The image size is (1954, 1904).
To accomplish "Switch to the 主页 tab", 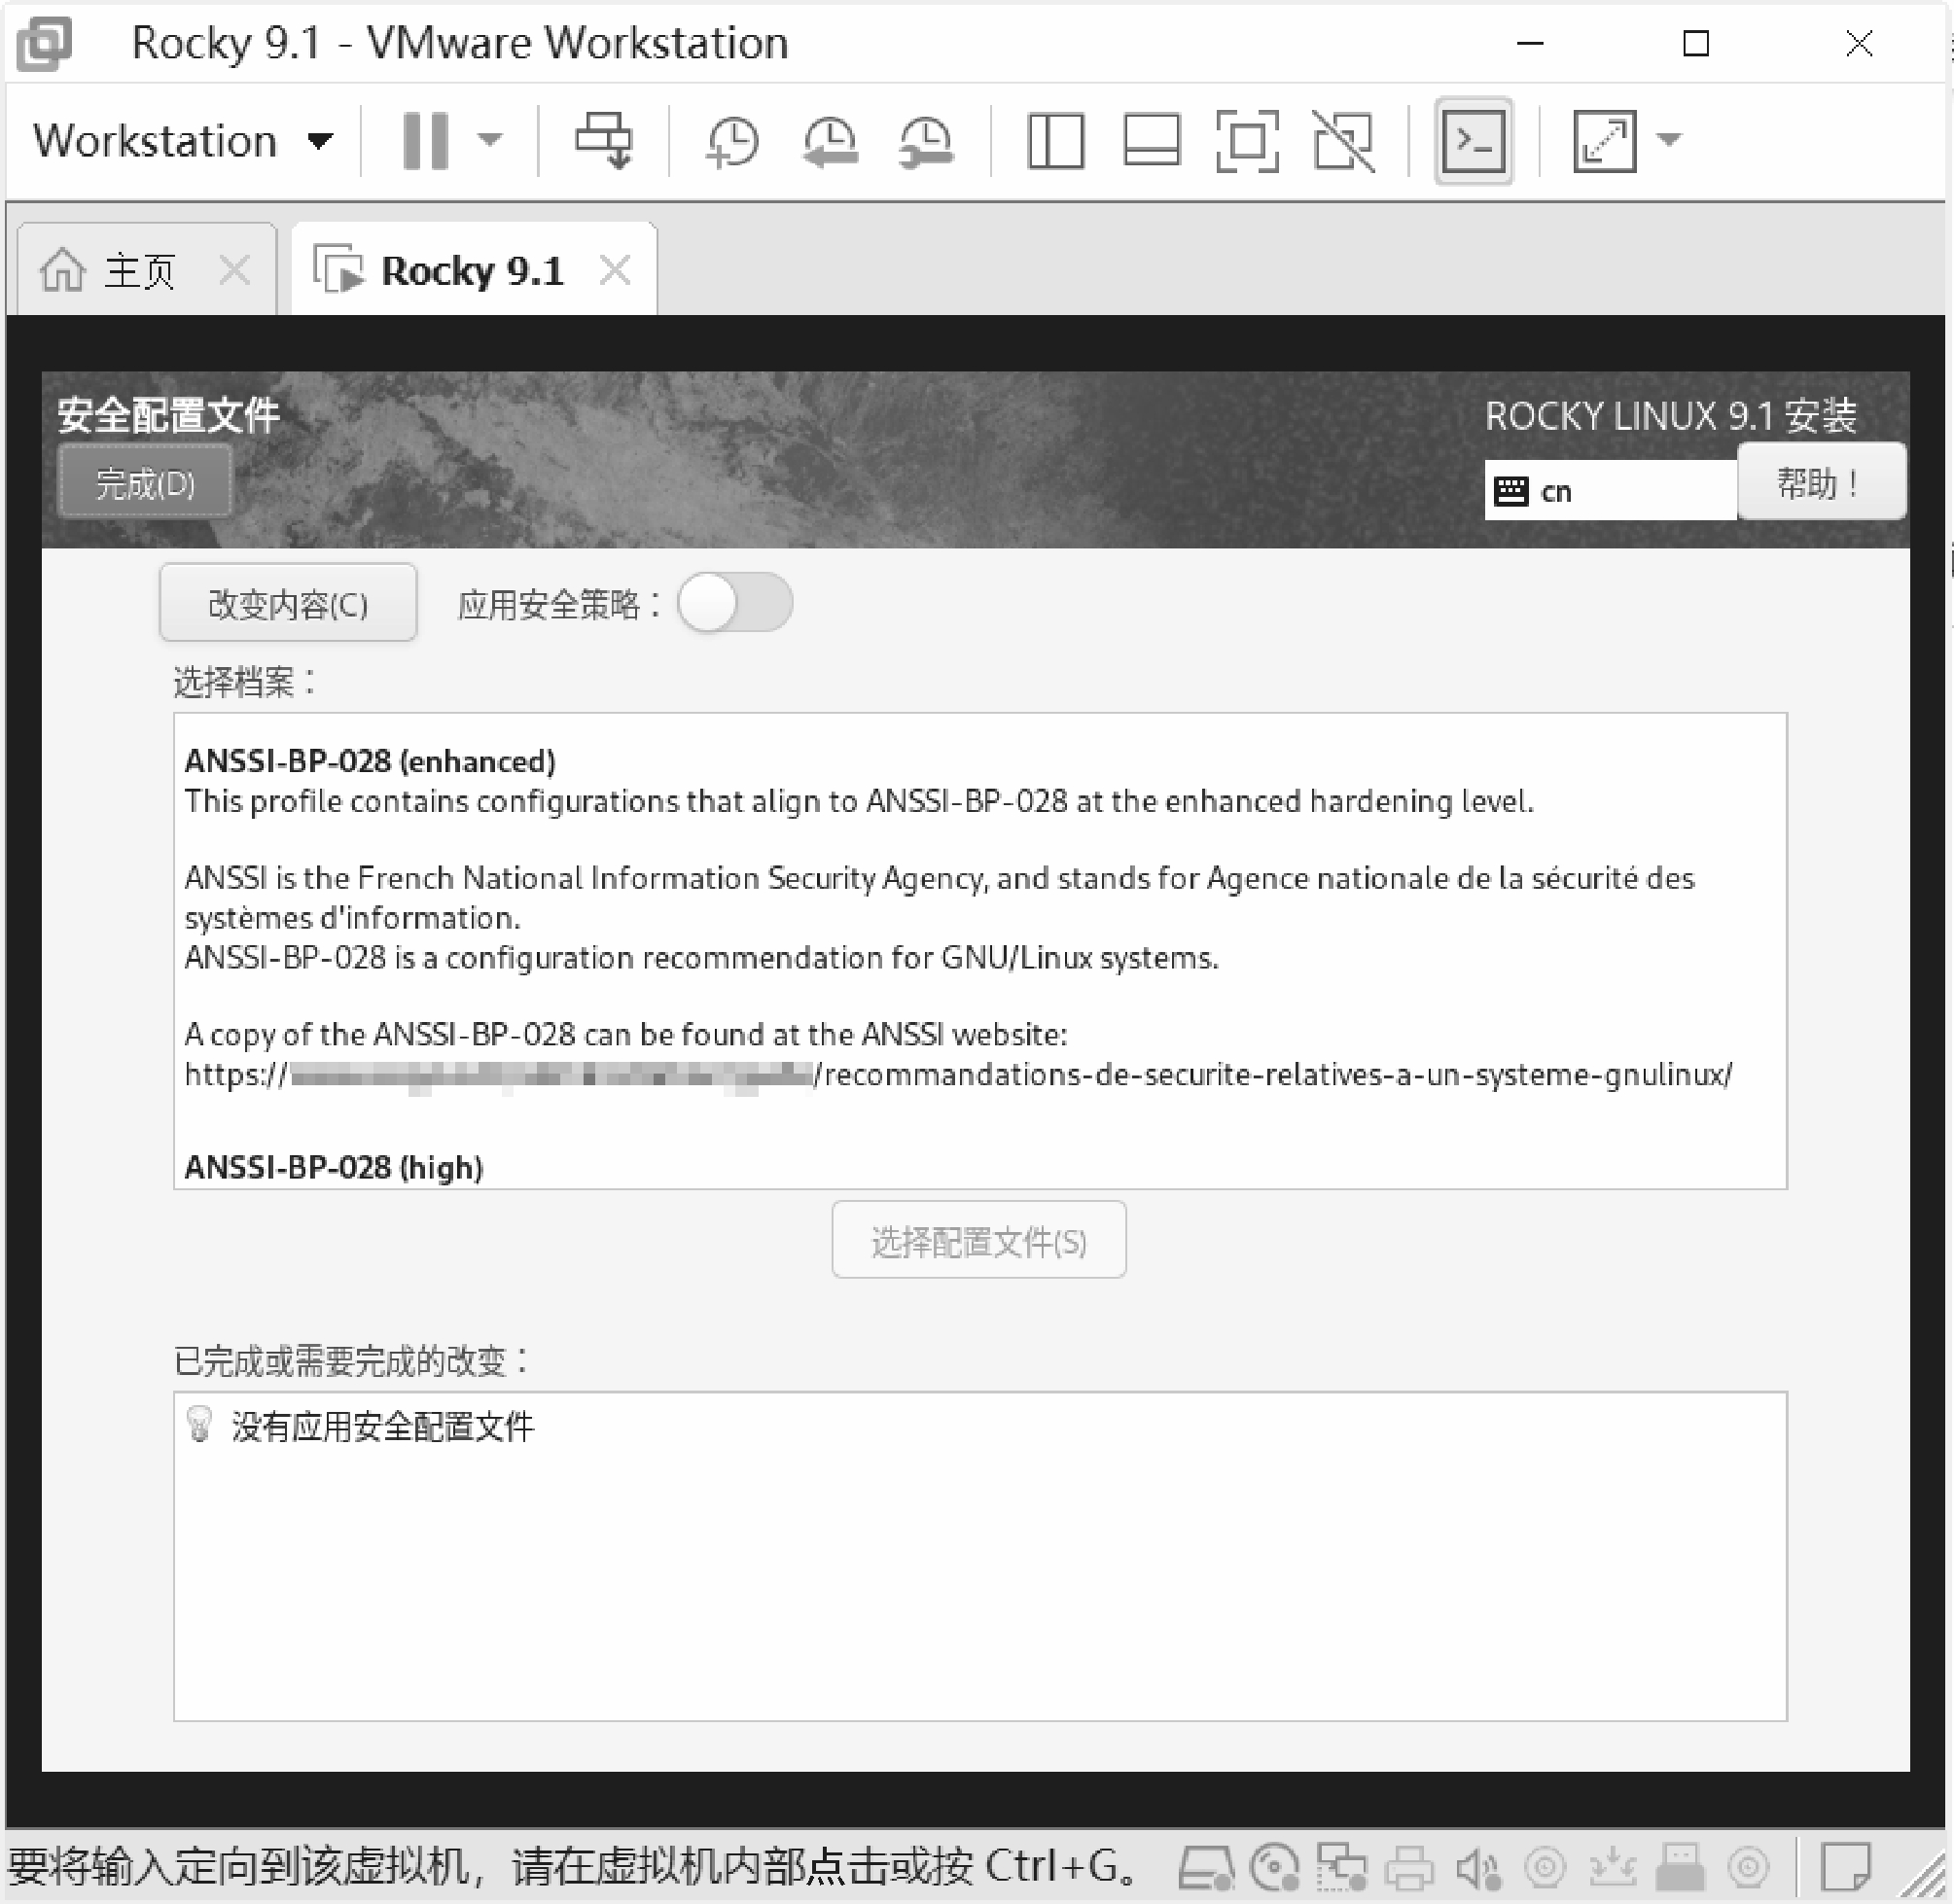I will [x=138, y=271].
